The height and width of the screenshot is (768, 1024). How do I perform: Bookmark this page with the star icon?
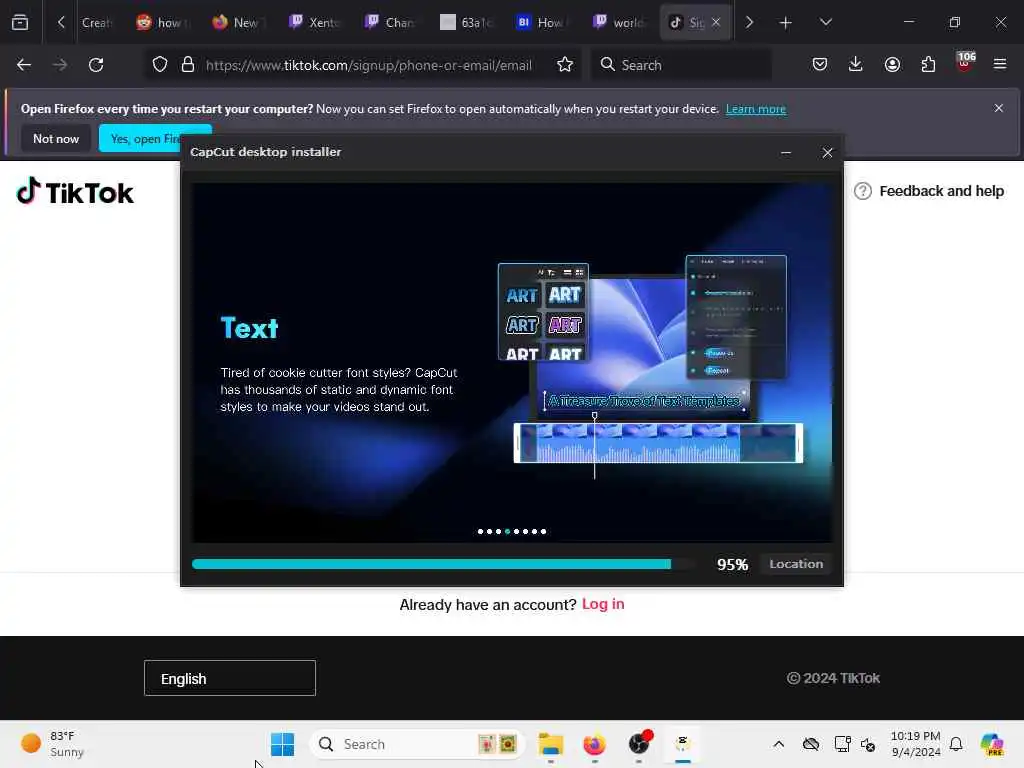tap(565, 65)
